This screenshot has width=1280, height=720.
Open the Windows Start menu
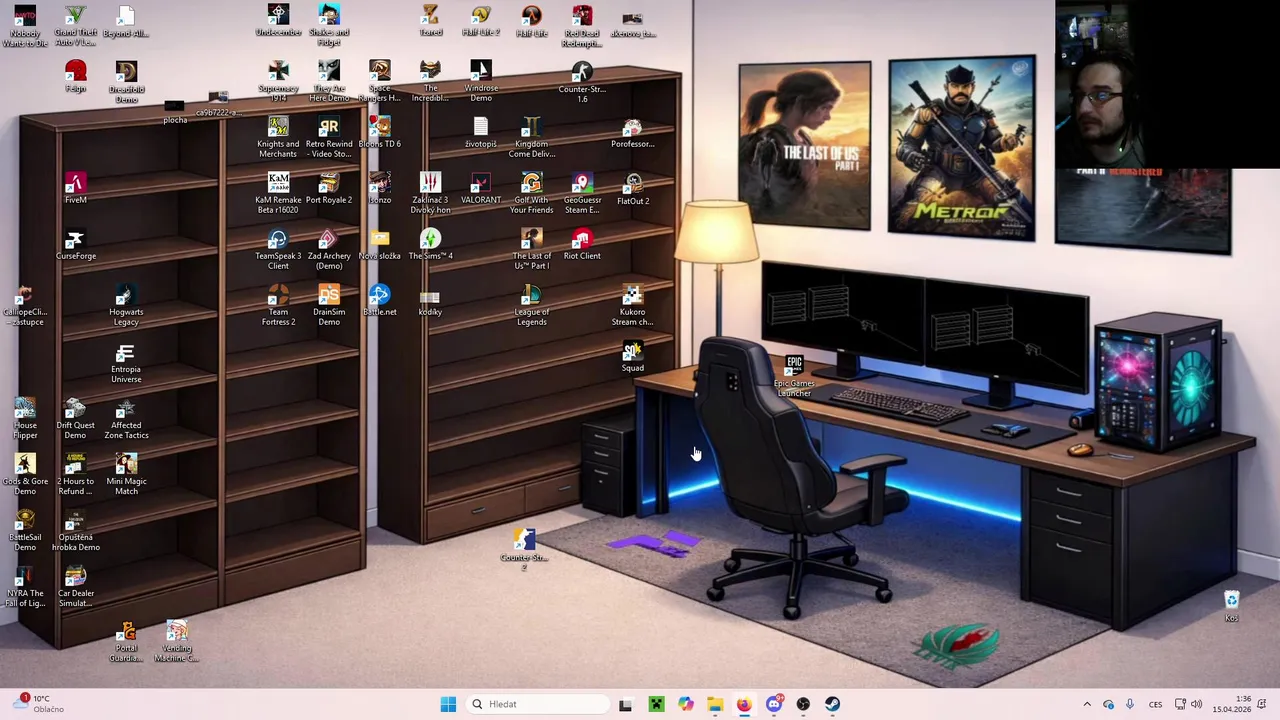click(x=448, y=704)
